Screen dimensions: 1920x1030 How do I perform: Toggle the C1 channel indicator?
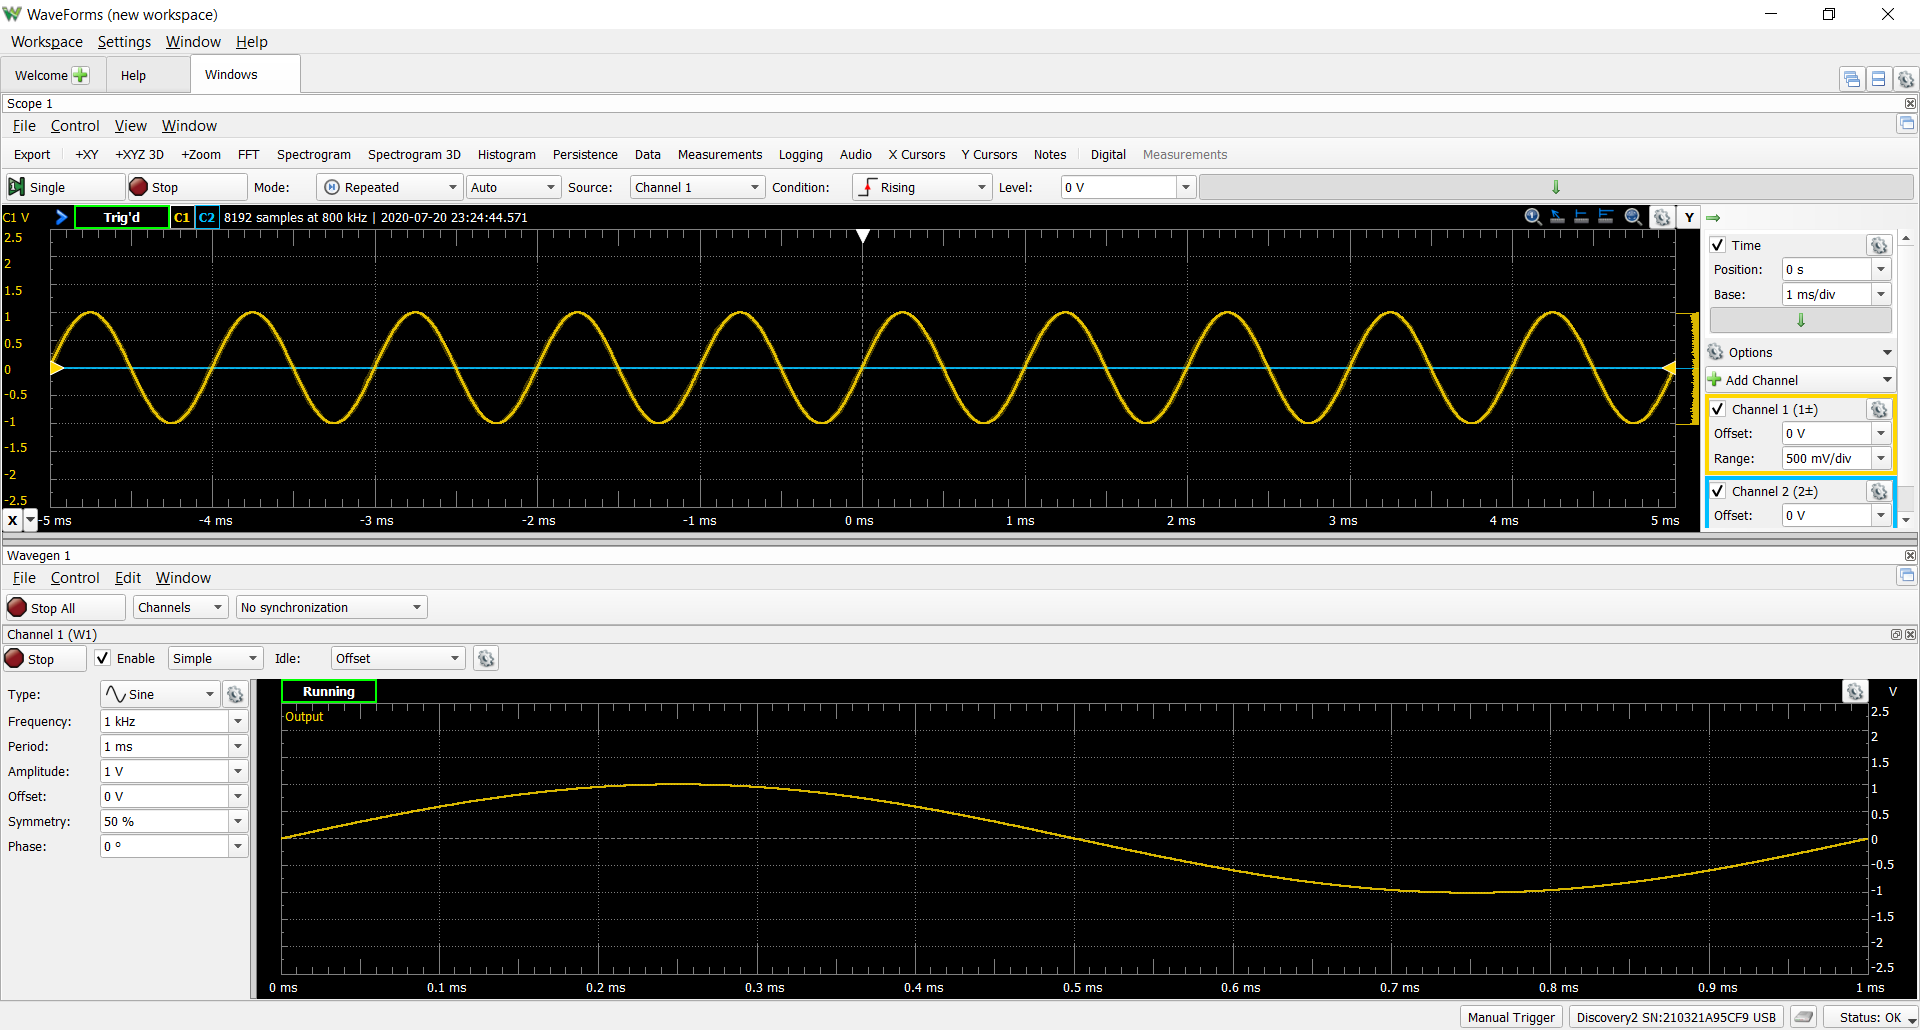coord(182,217)
